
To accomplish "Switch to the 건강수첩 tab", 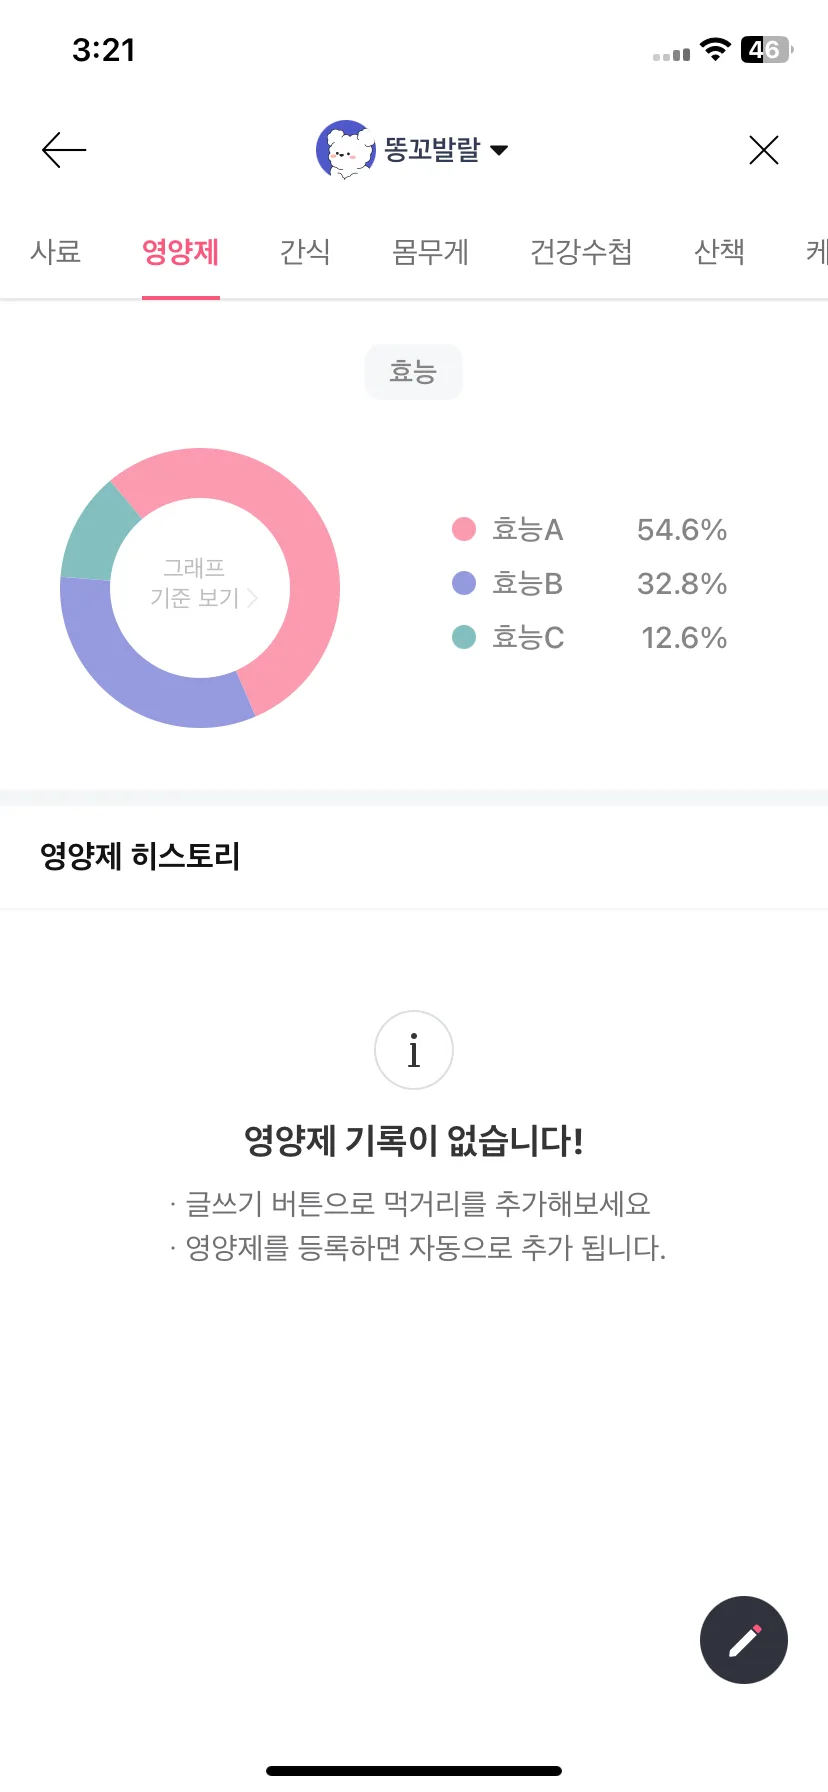I will coord(581,252).
